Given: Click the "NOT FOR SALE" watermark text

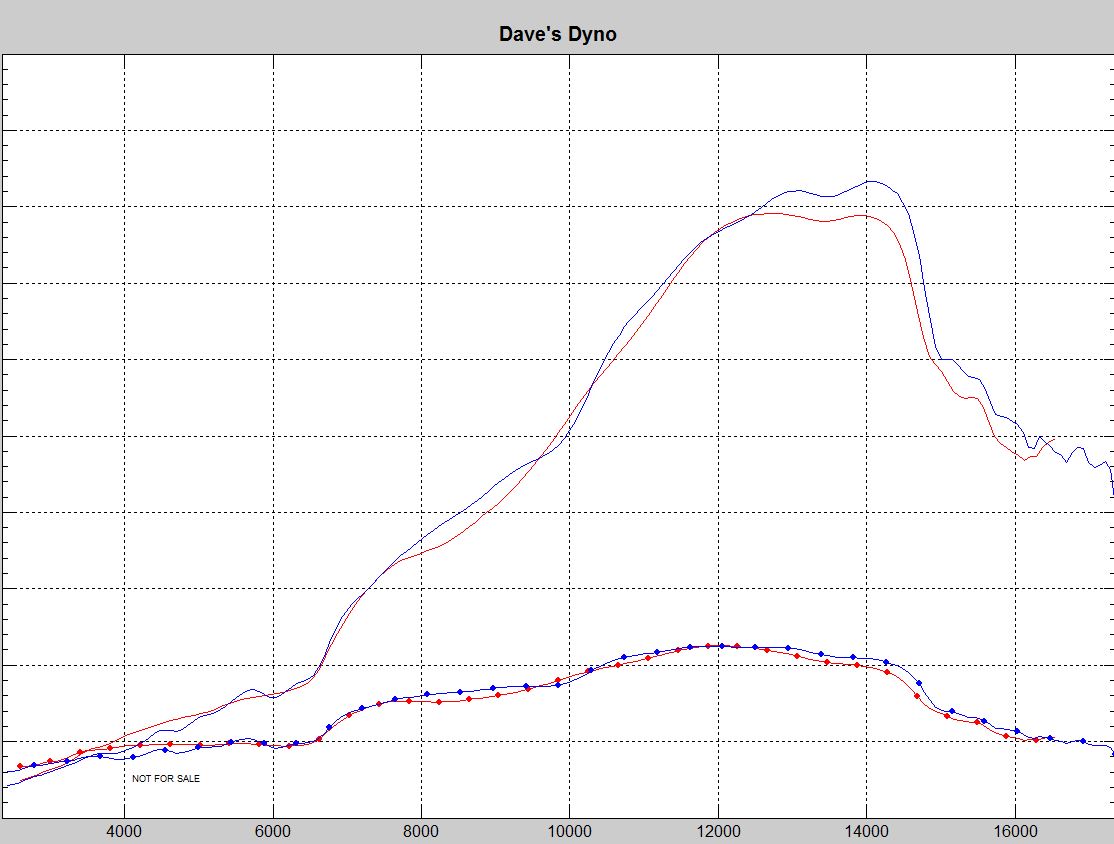Looking at the screenshot, I should coord(165,778).
